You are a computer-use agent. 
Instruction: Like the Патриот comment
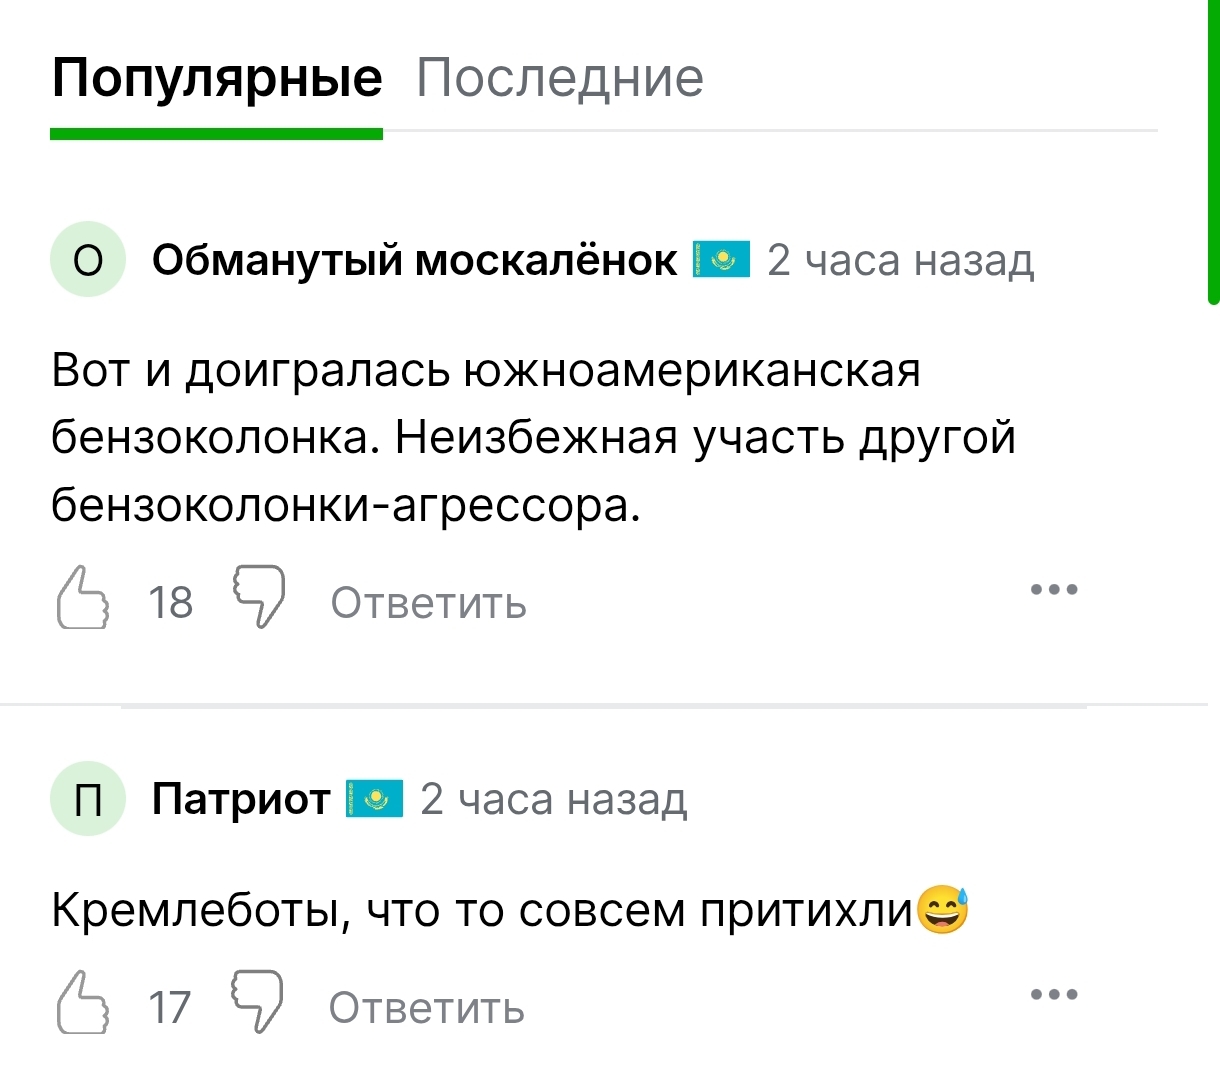82,1003
